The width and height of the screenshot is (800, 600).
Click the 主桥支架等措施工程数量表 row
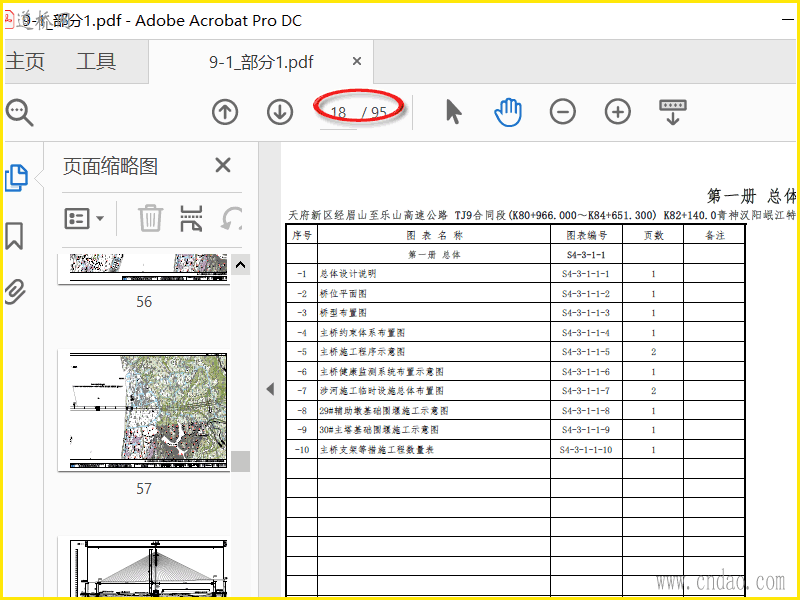tap(377, 449)
